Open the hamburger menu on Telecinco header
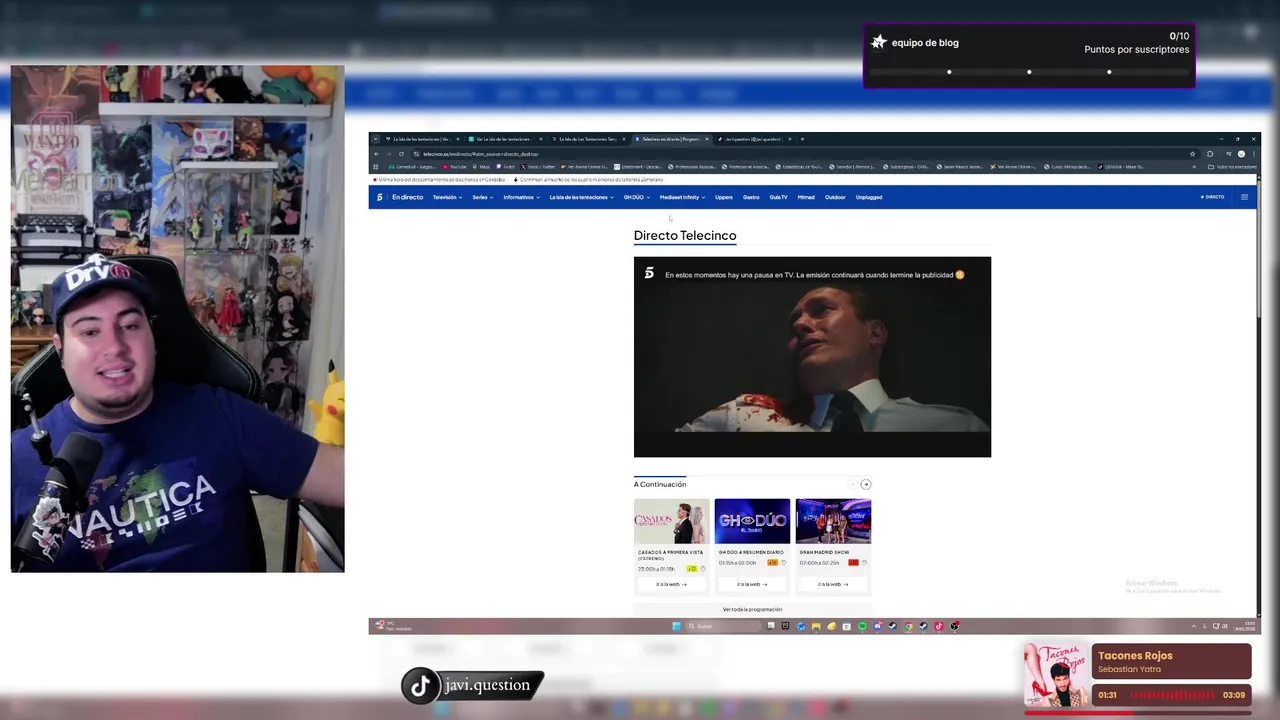Screen dimensions: 1280x720 click(1244, 197)
